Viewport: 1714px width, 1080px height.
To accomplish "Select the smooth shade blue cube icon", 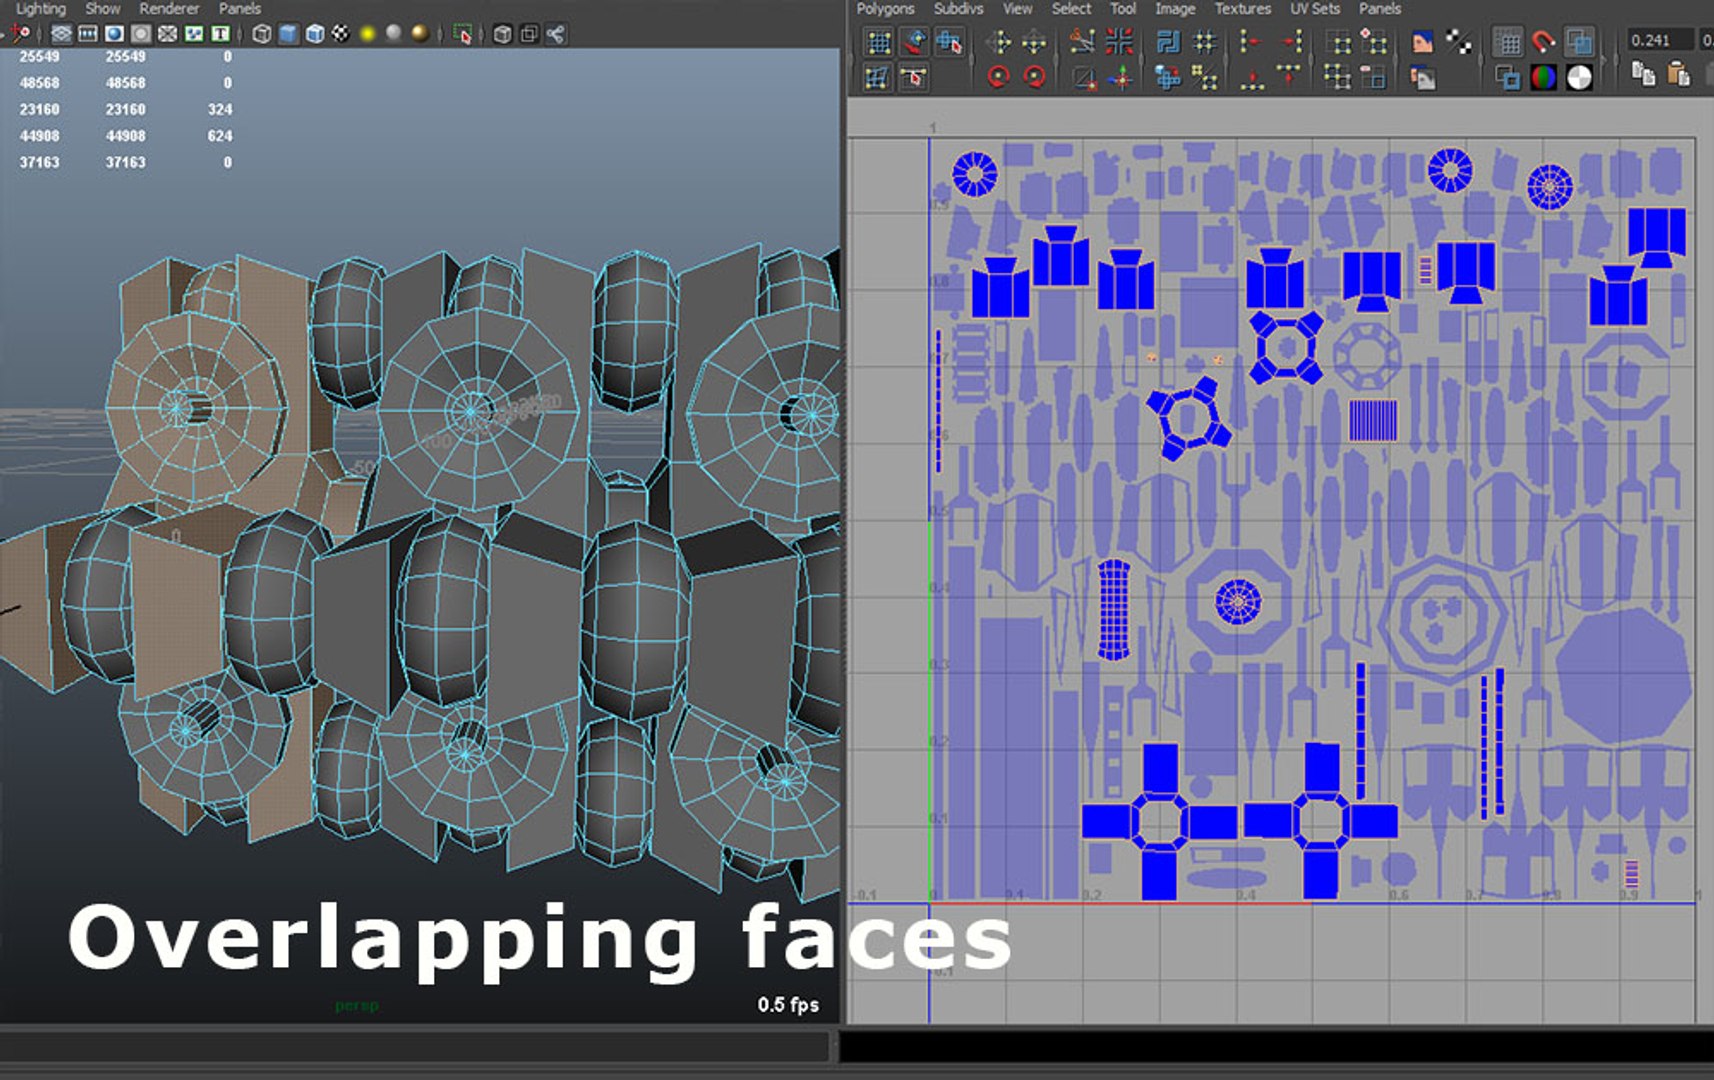I will point(288,34).
